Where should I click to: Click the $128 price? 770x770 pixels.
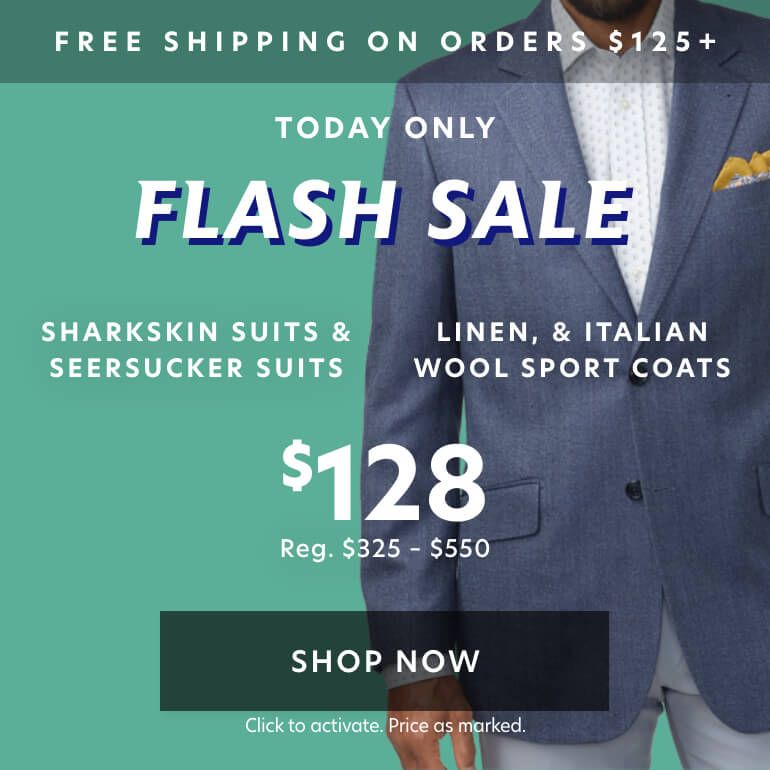(x=384, y=481)
